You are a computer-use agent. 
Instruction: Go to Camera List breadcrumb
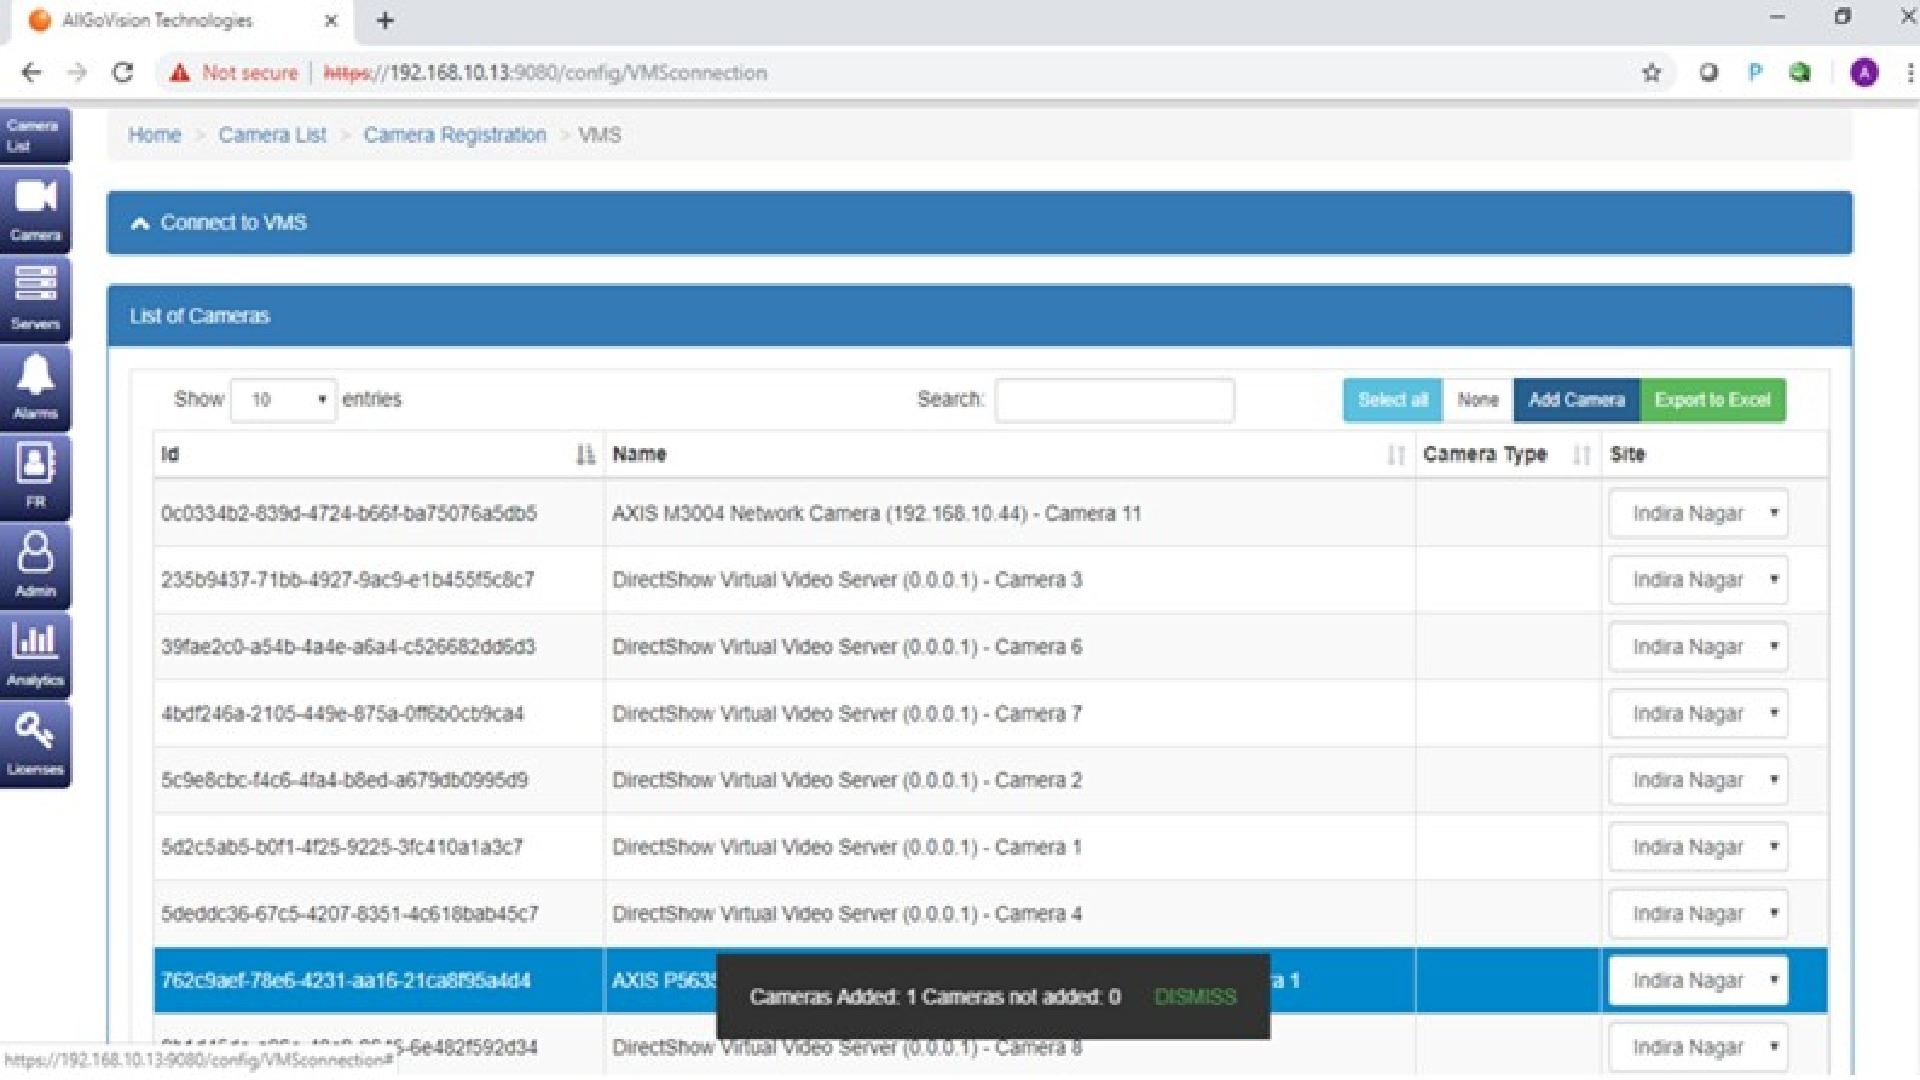pos(272,135)
